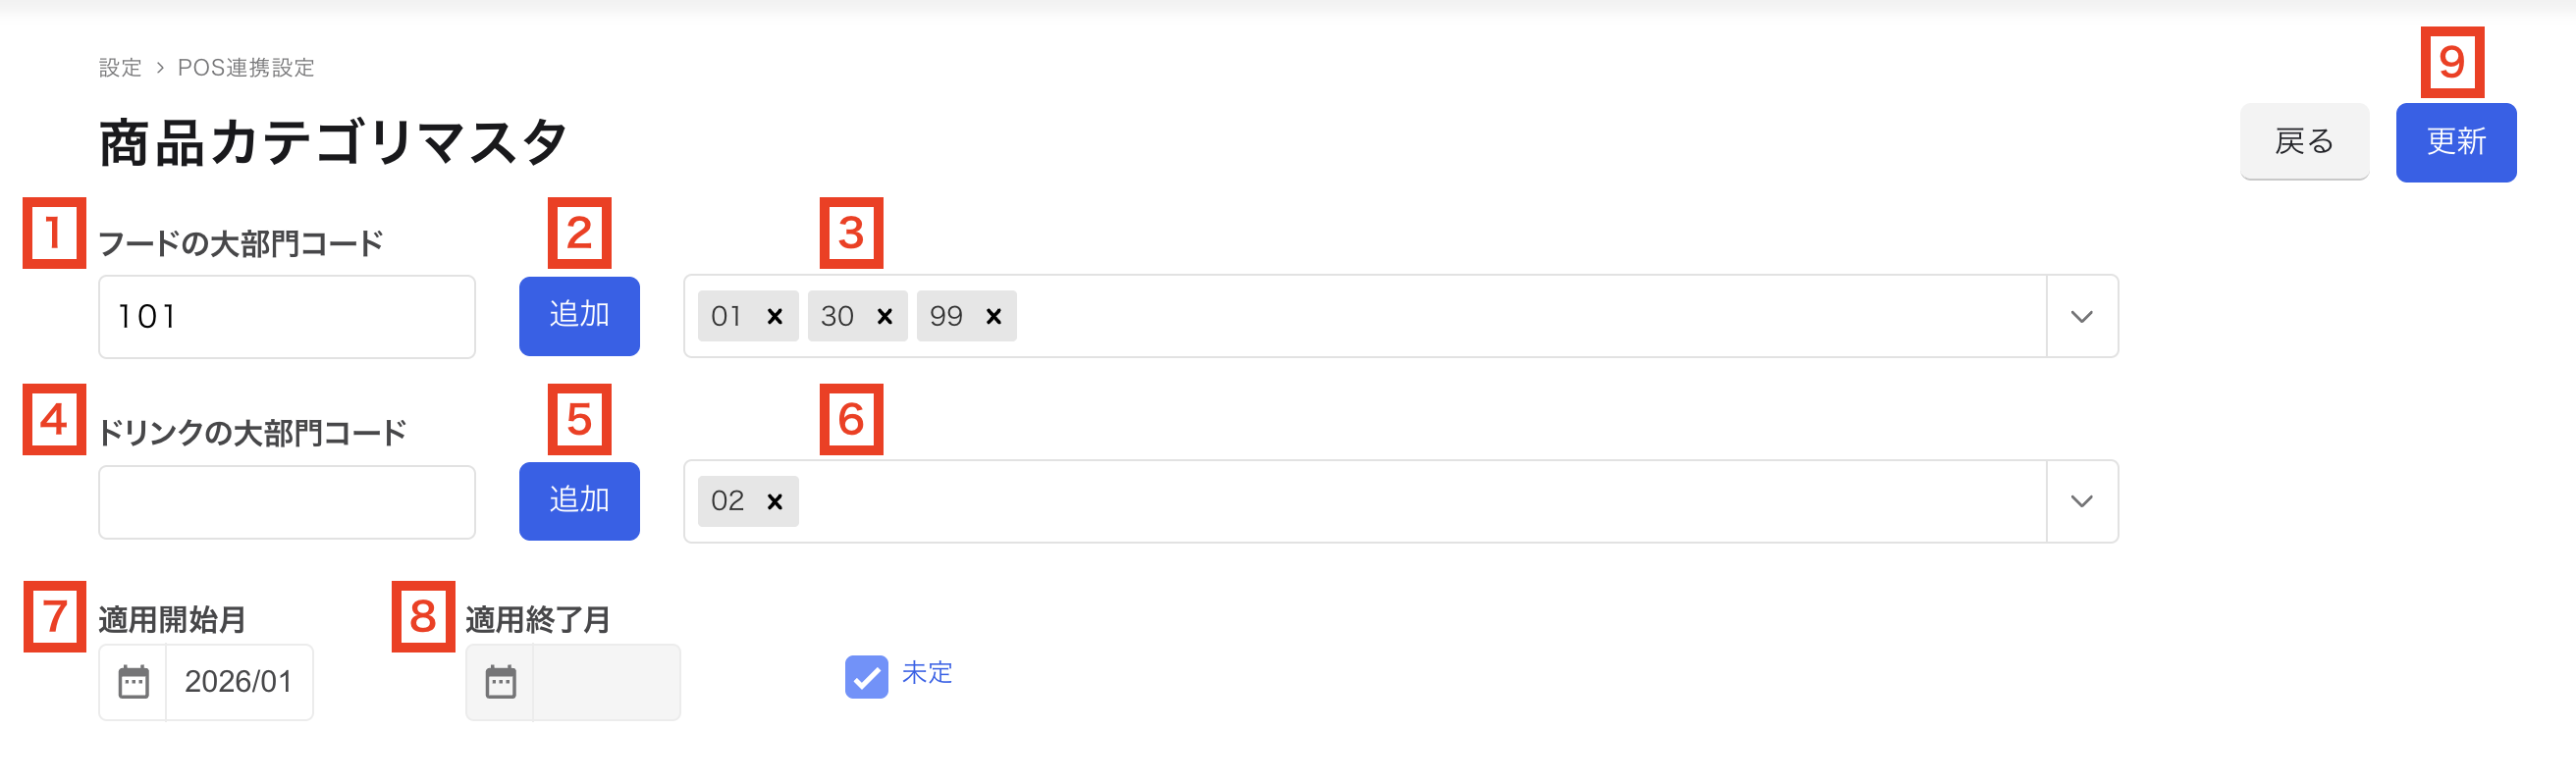Viewport: 2576px width, 783px height.
Task: Click the 未定 label text
Action: (927, 673)
